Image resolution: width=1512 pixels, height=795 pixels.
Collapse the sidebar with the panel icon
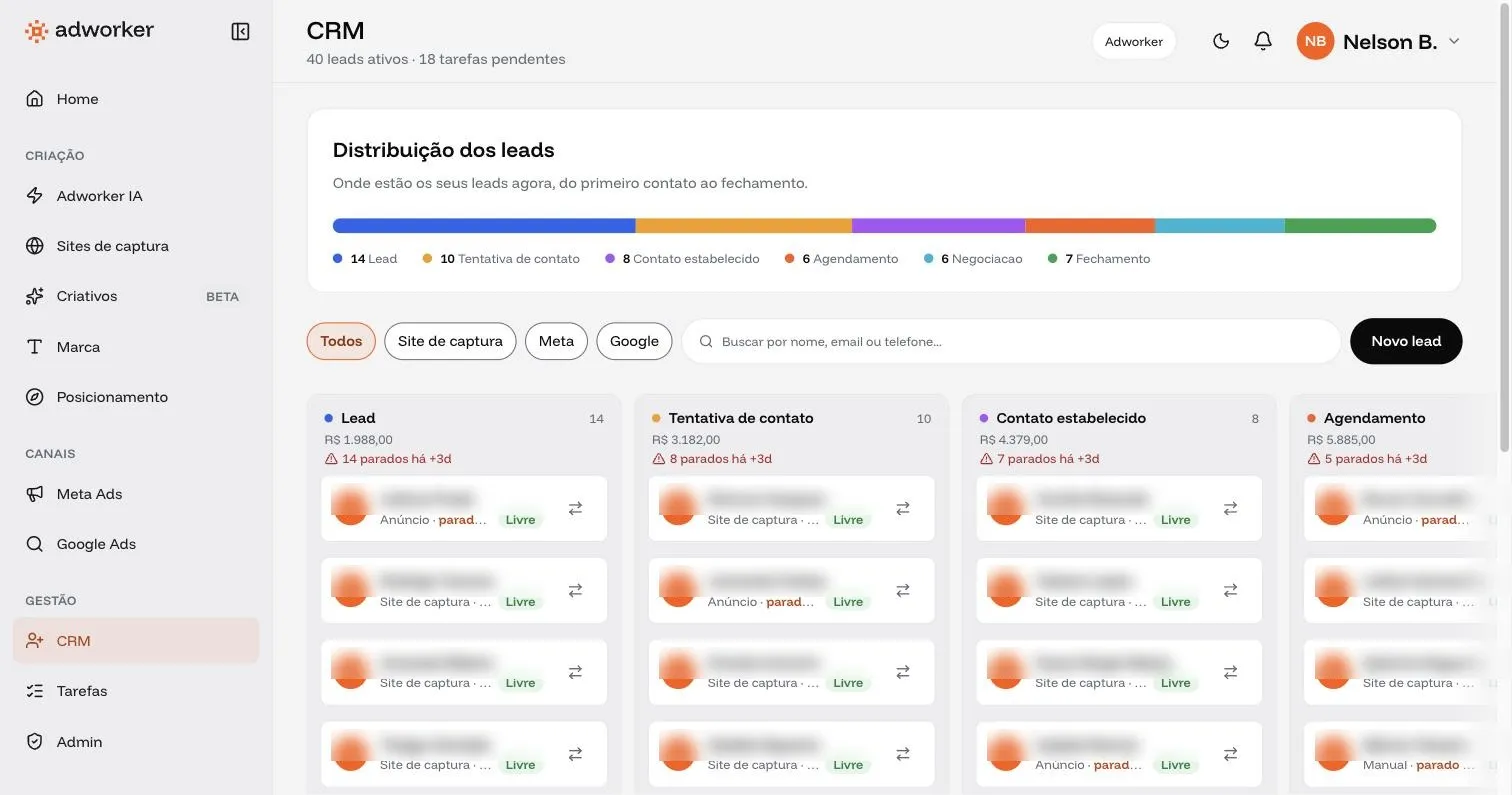click(240, 32)
